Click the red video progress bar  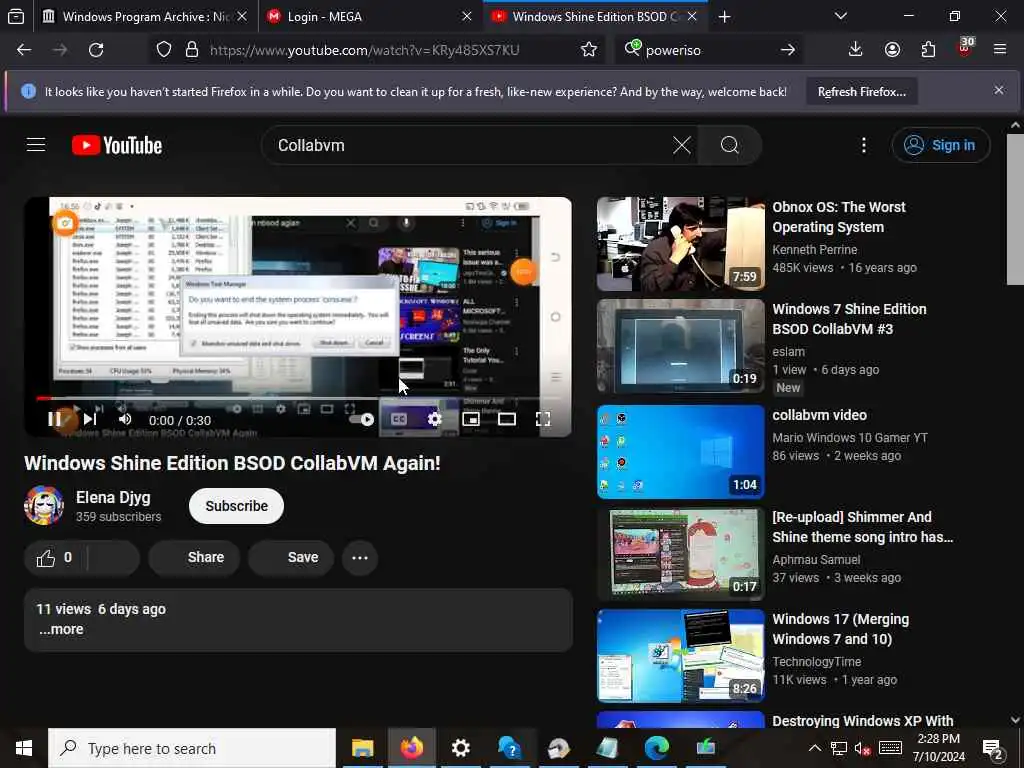[298, 397]
